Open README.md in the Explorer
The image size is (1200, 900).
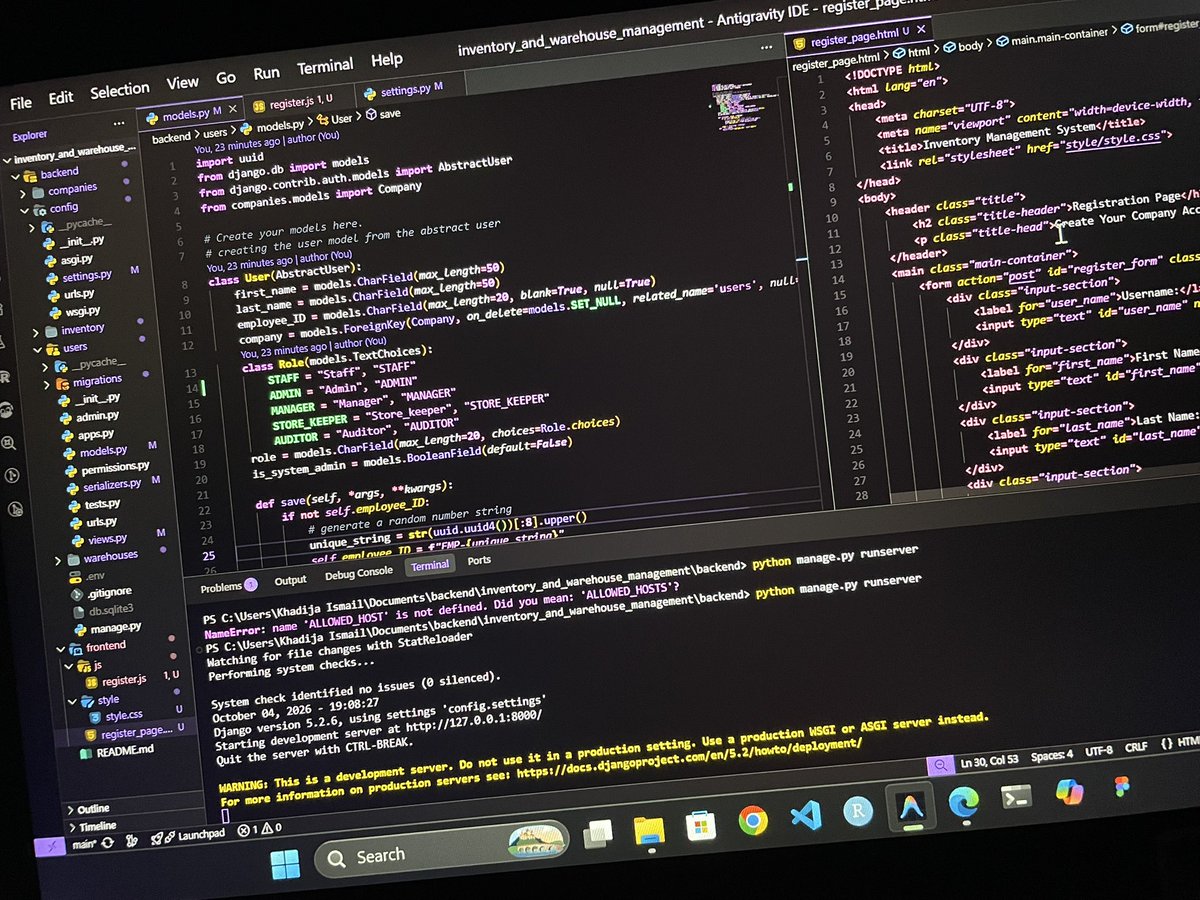click(125, 750)
